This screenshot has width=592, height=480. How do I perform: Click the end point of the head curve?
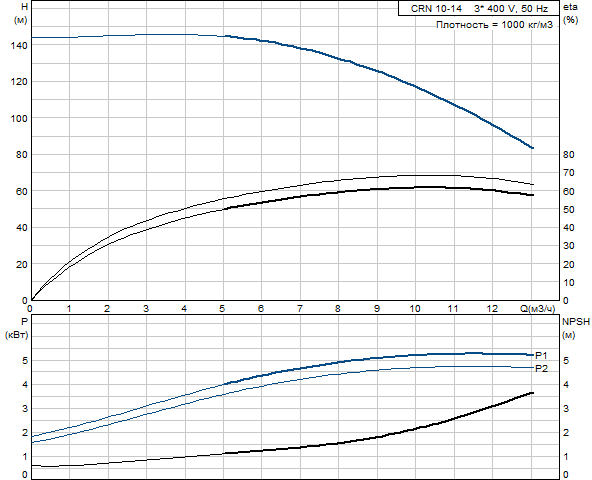tap(532, 148)
